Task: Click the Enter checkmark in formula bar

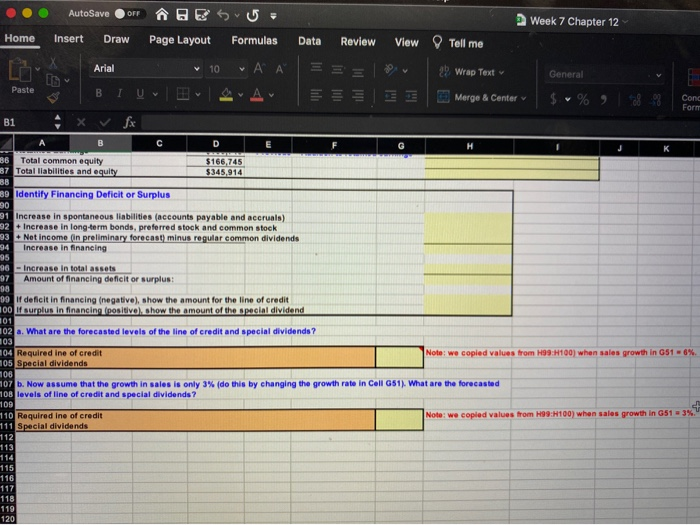Action: tap(105, 122)
